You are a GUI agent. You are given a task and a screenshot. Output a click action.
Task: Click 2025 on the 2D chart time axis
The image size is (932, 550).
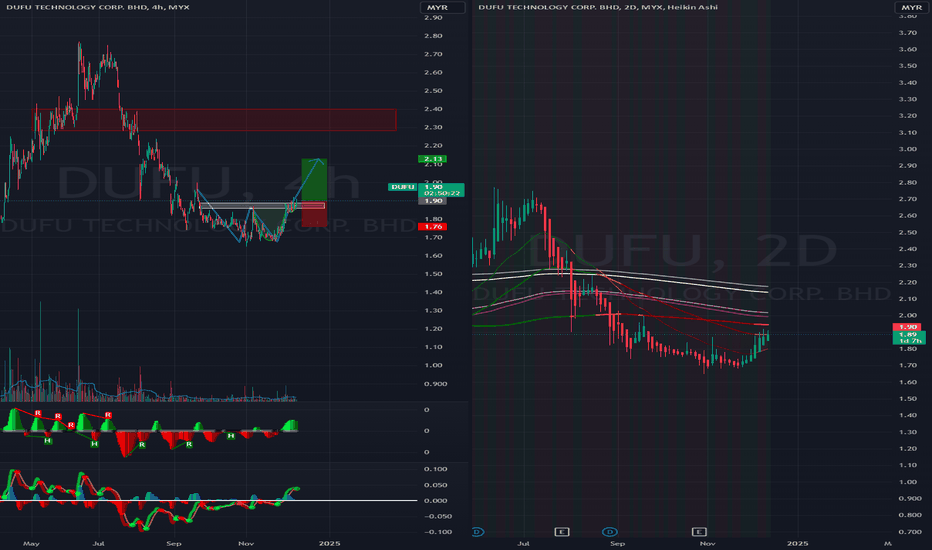point(798,543)
